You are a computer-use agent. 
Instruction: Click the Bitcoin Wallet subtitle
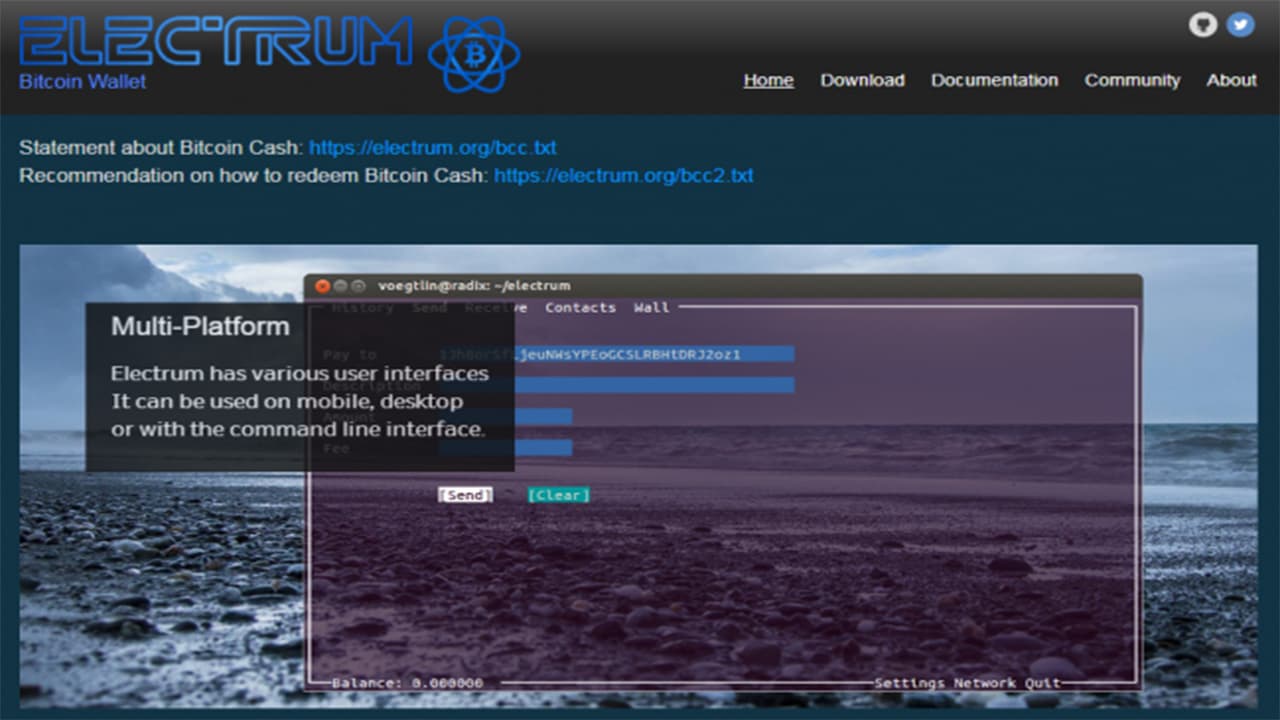(x=83, y=82)
